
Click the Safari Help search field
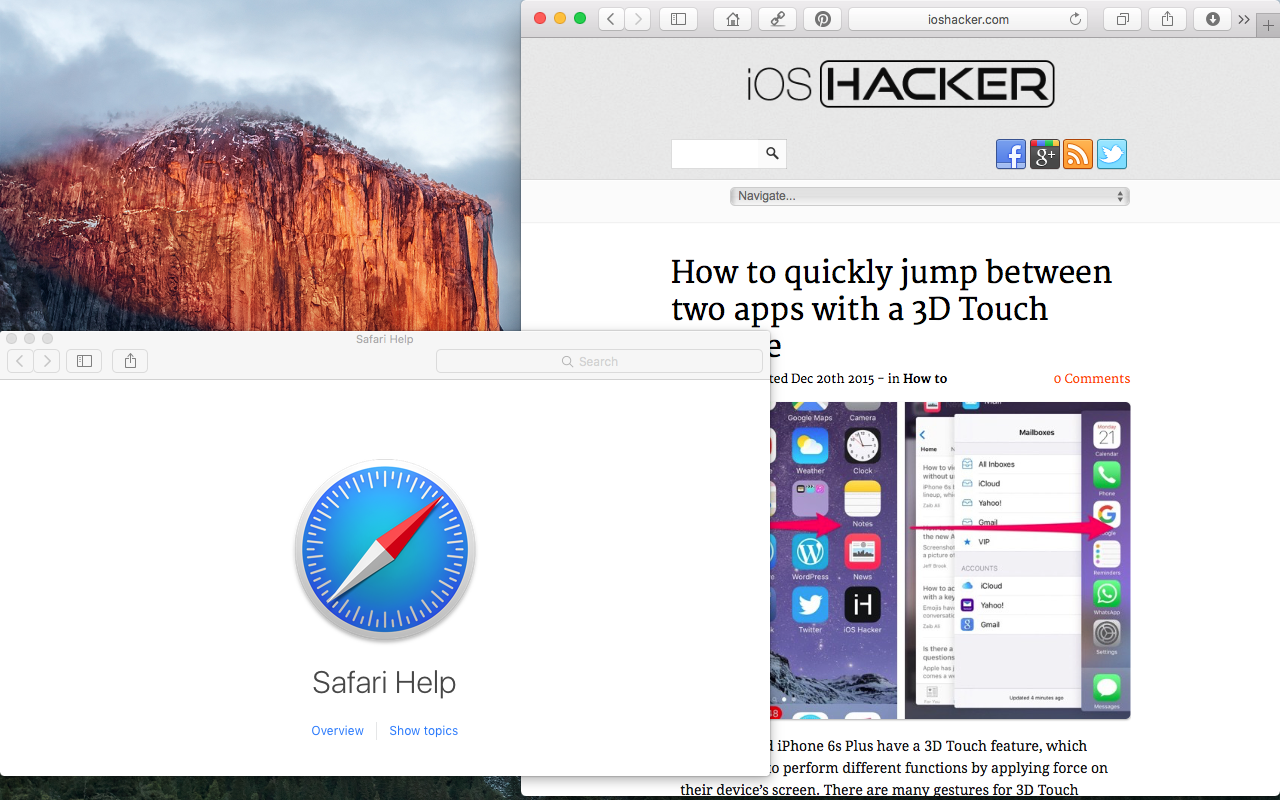tap(599, 361)
